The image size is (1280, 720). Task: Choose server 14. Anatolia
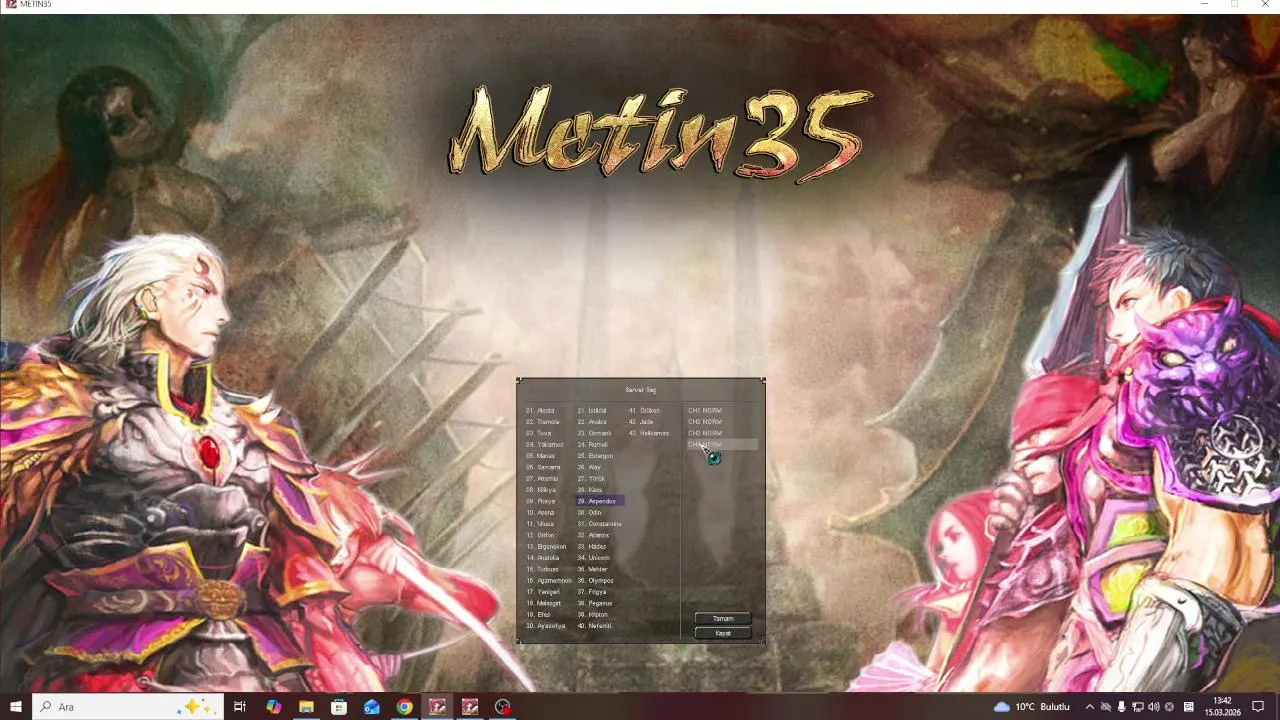(x=543, y=558)
